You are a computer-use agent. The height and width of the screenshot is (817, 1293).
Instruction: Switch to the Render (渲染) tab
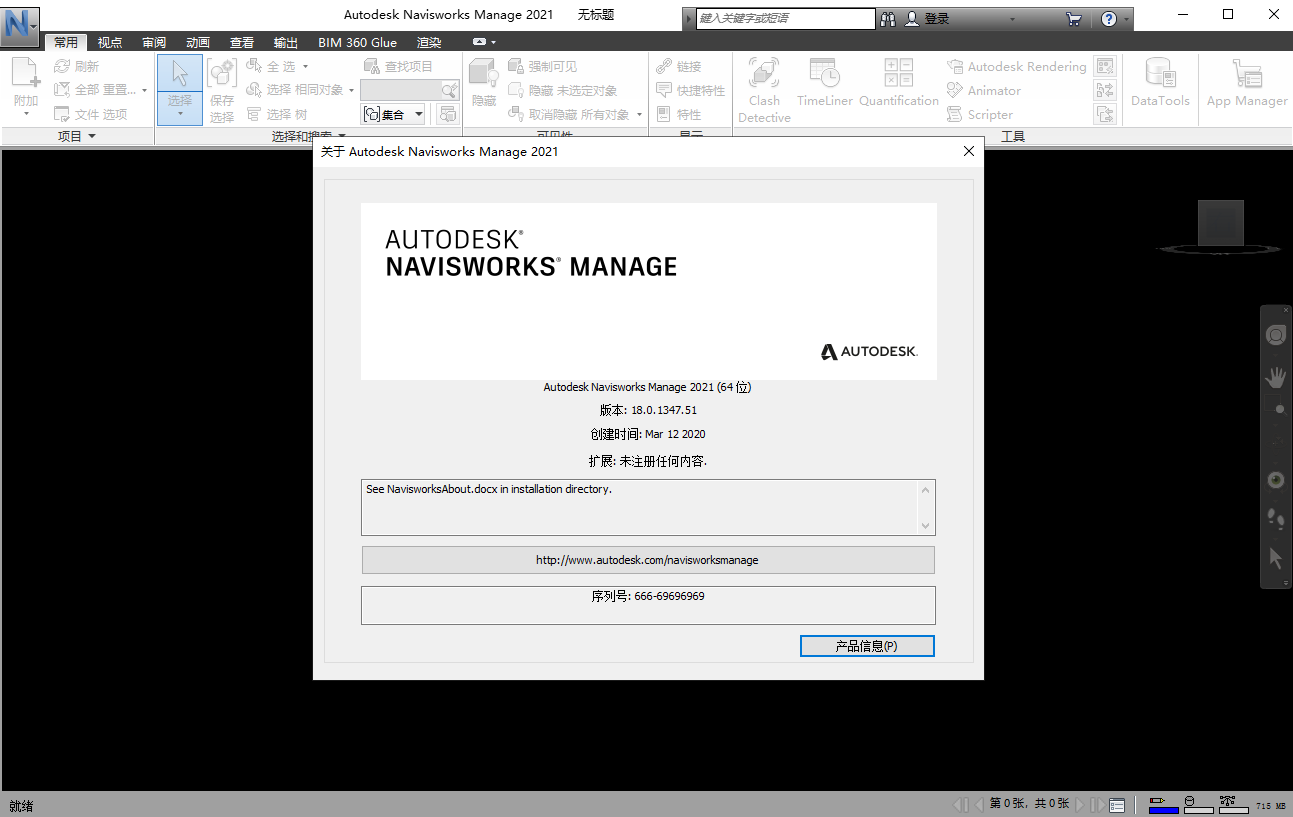tap(429, 42)
